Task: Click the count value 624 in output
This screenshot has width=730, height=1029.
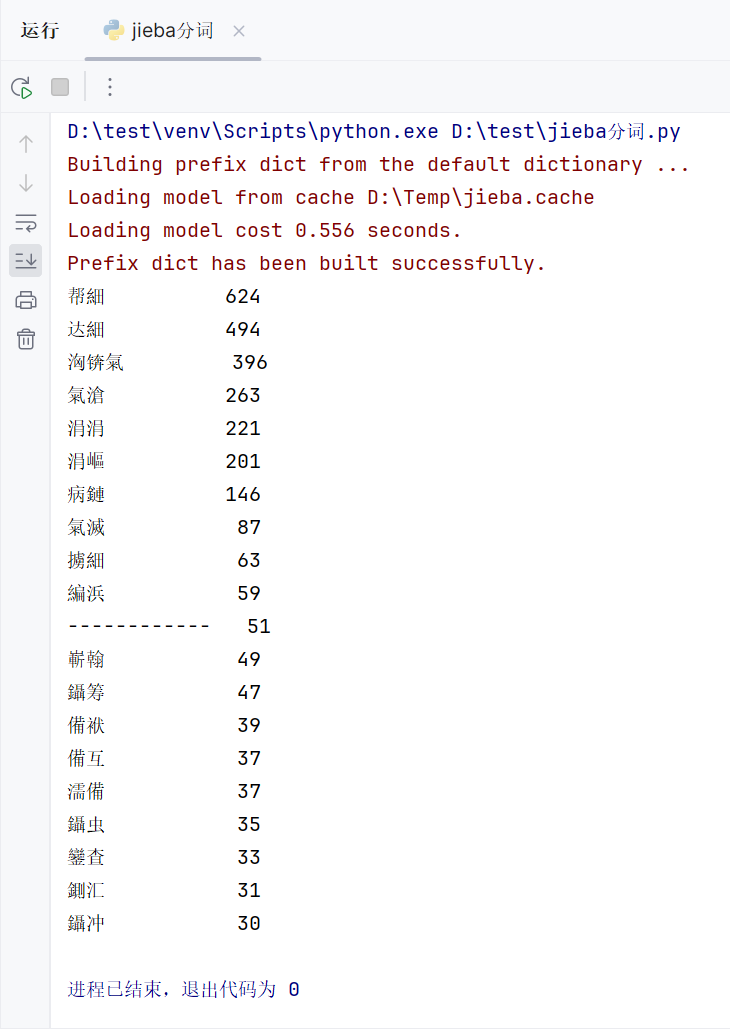Action: tap(243, 296)
